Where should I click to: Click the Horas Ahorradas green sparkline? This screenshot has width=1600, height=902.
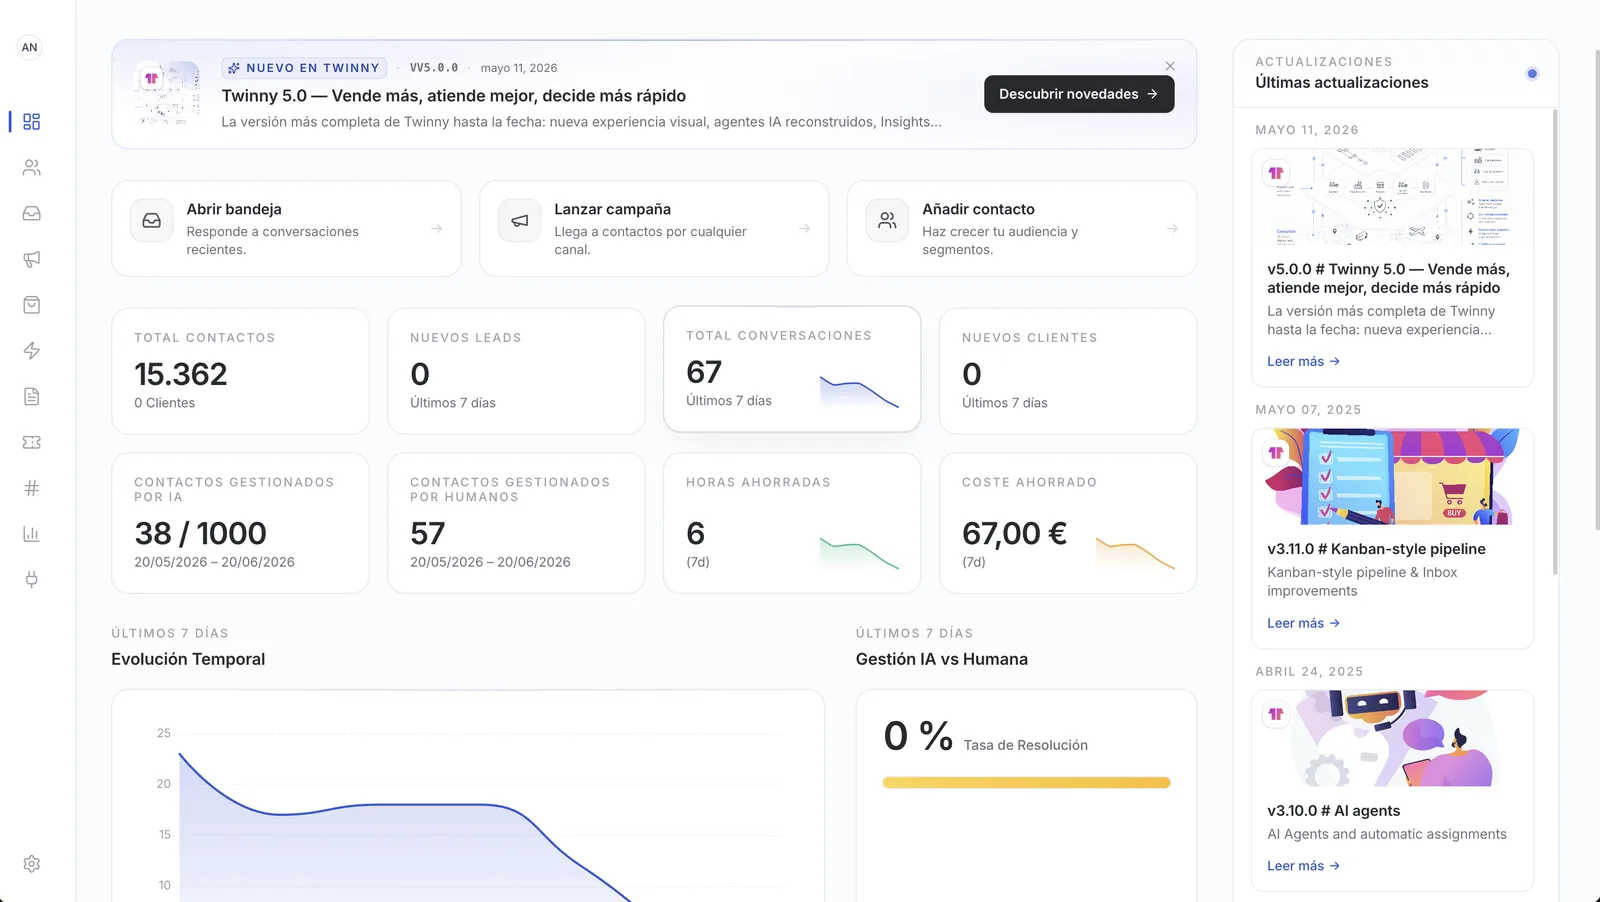[859, 553]
